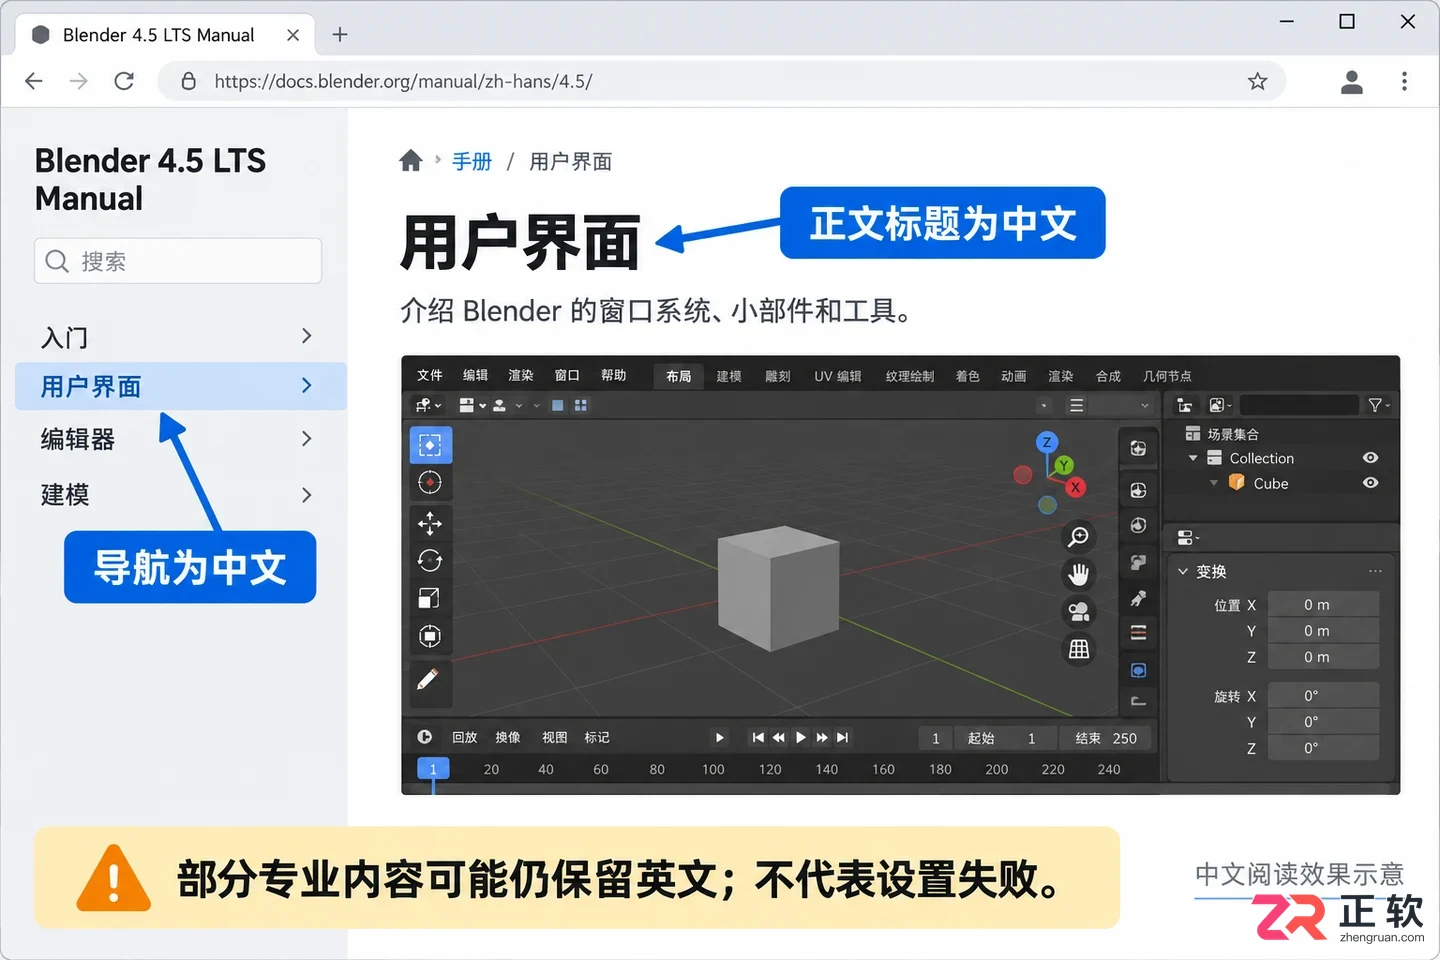Click the green Y axis on navigation gizmo

tap(1064, 465)
